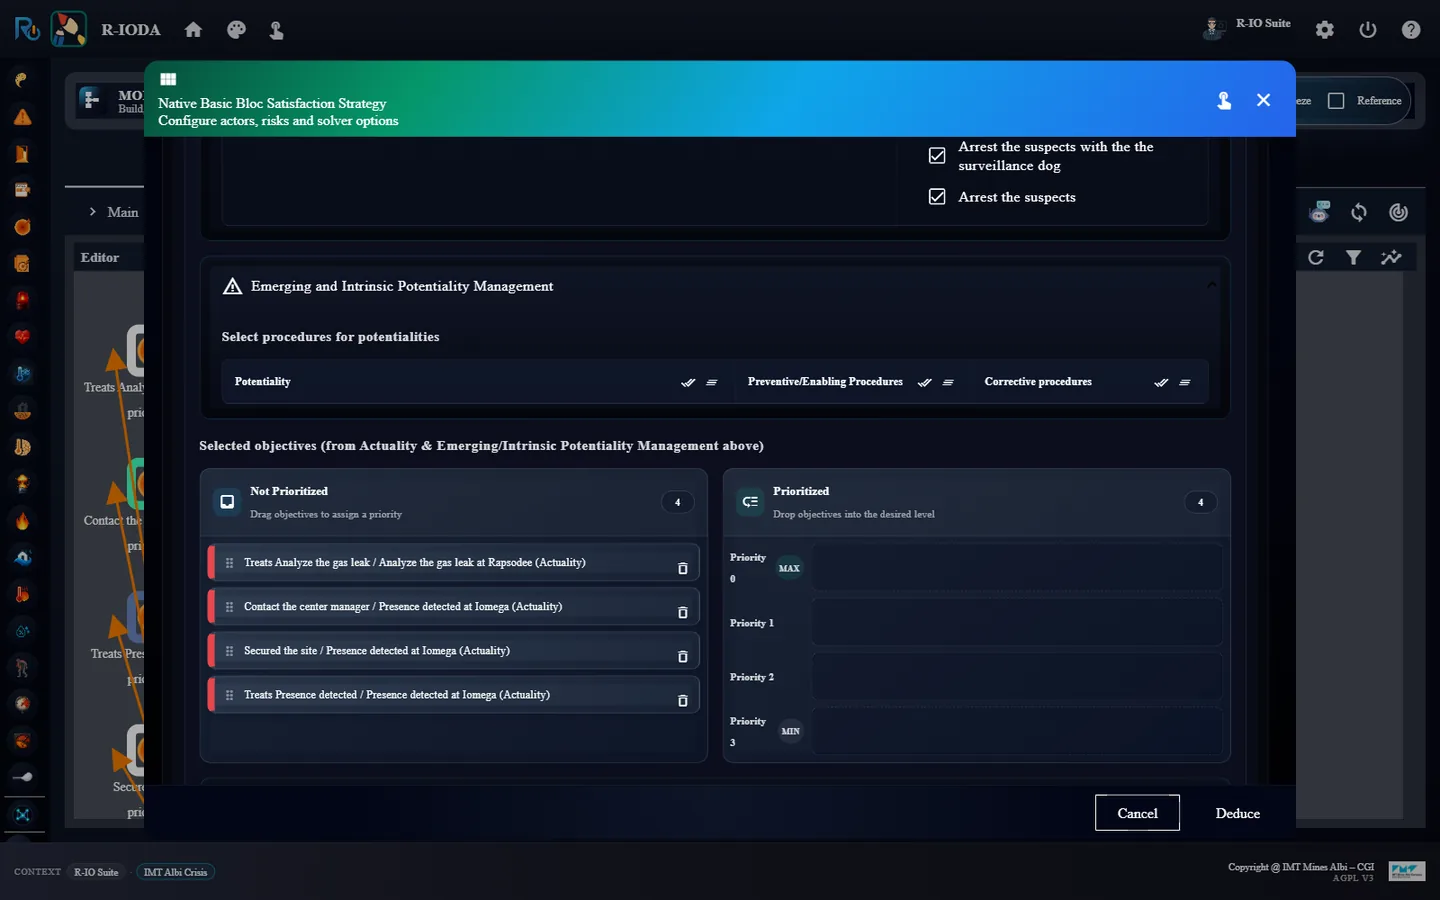Screen dimensions: 1440x900
Task: Click drag handle of Contact the center manager row
Action: (x=229, y=607)
